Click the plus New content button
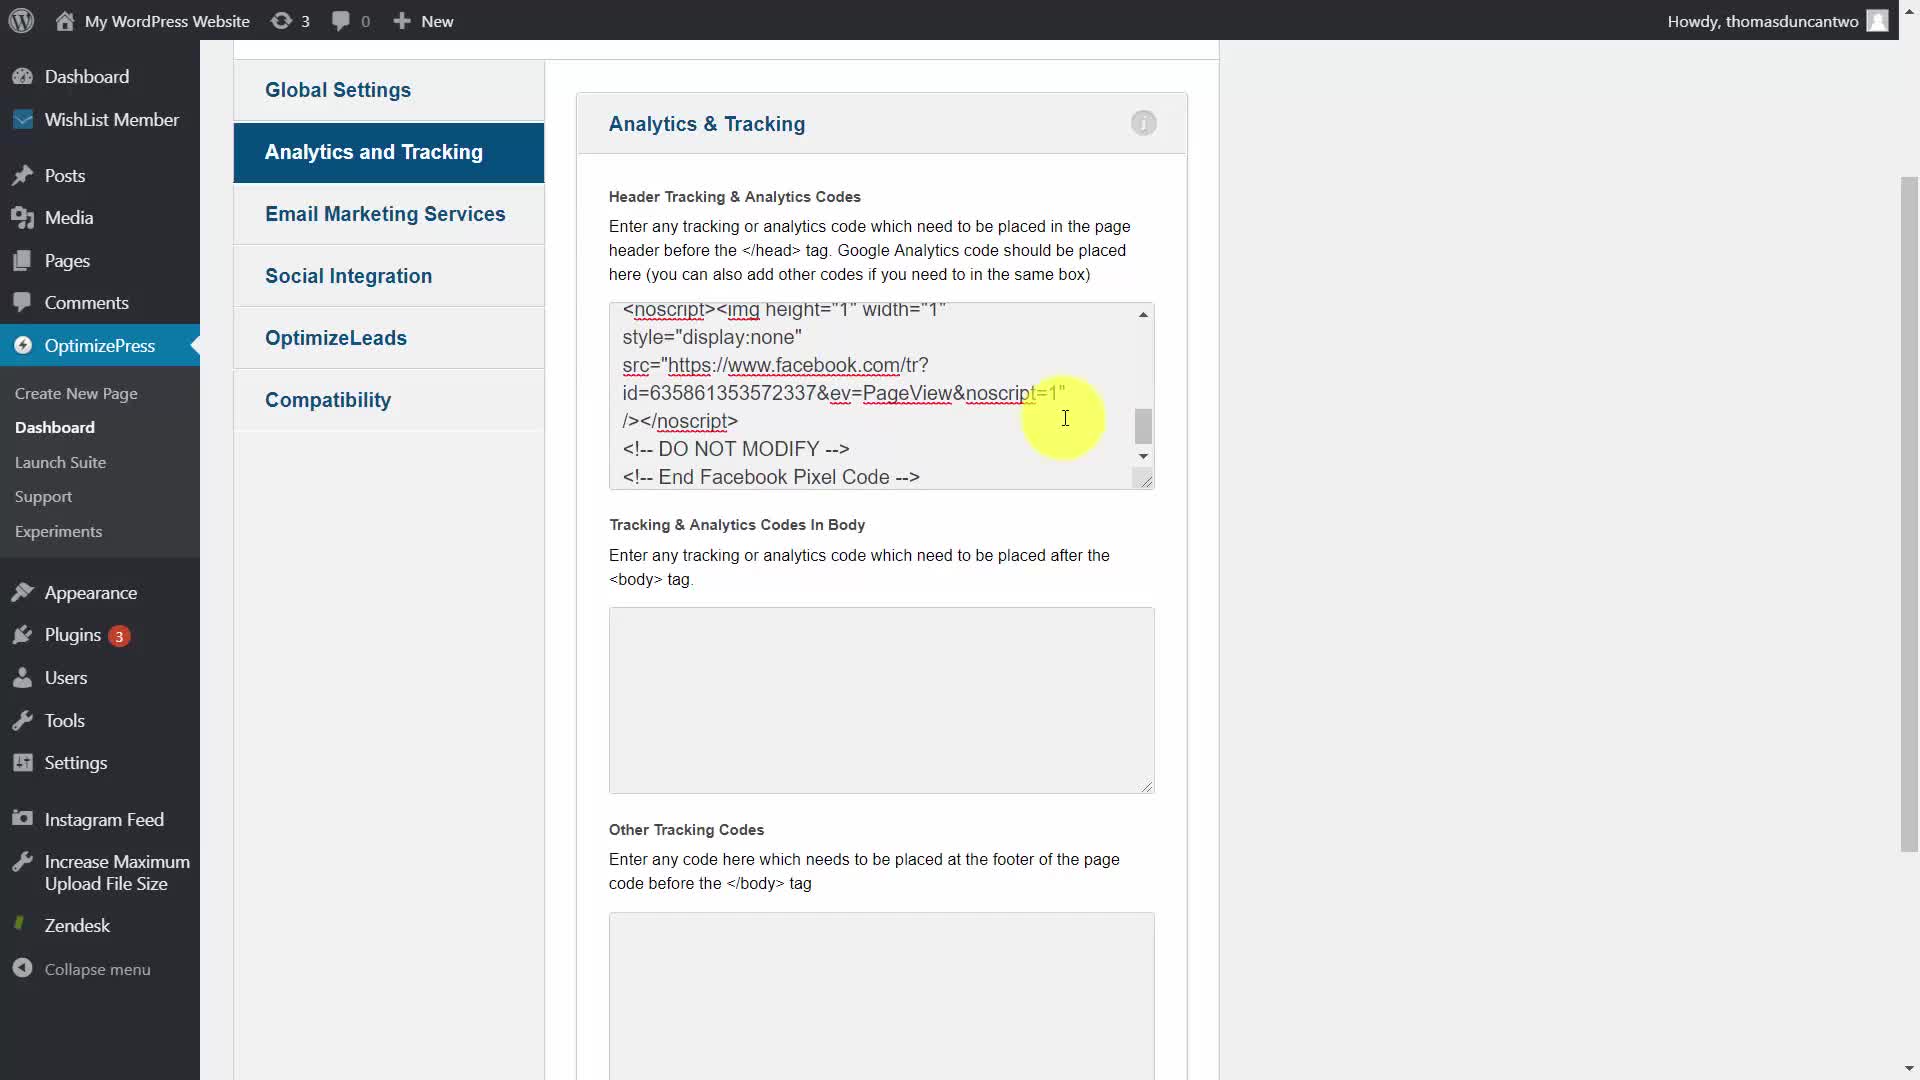Viewport: 1920px width, 1080px height. 422,21
